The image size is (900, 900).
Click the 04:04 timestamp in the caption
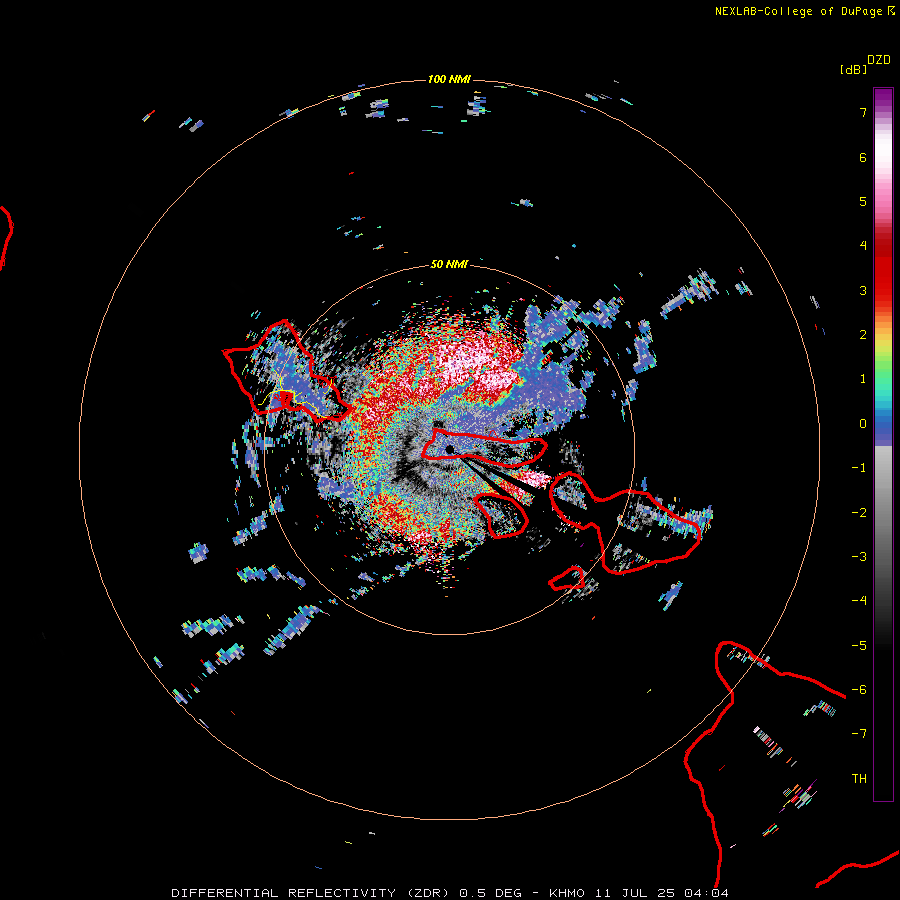(706, 893)
